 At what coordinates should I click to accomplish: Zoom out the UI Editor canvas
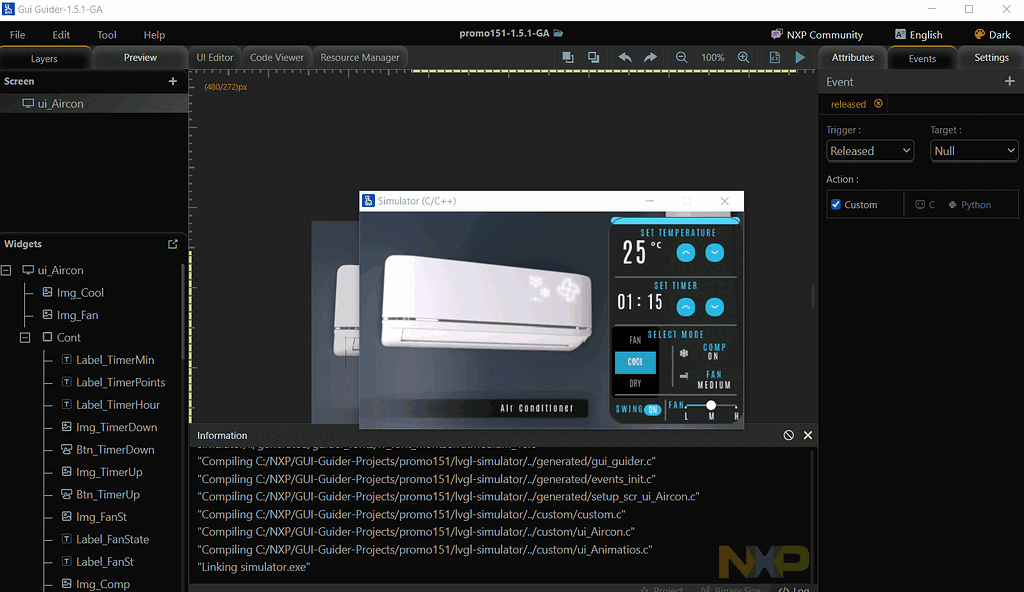pyautogui.click(x=681, y=57)
